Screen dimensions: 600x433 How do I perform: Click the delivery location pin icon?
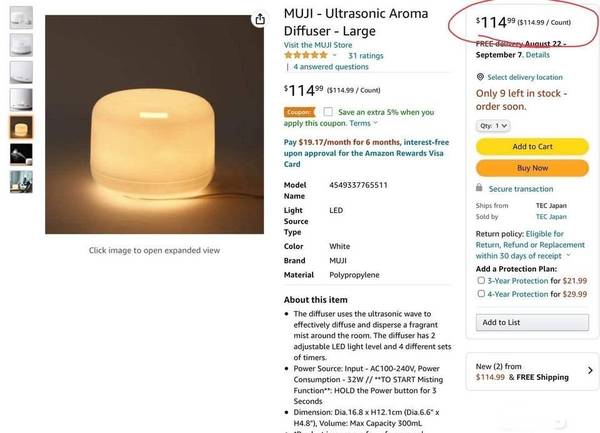[x=480, y=77]
